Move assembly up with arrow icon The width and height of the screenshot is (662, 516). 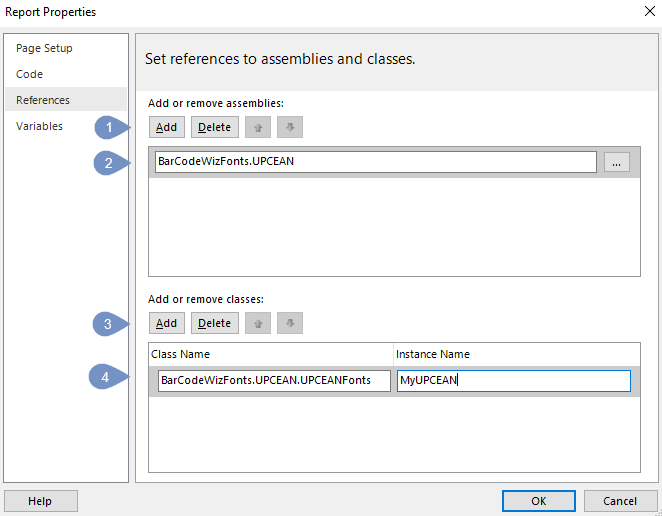[258, 127]
